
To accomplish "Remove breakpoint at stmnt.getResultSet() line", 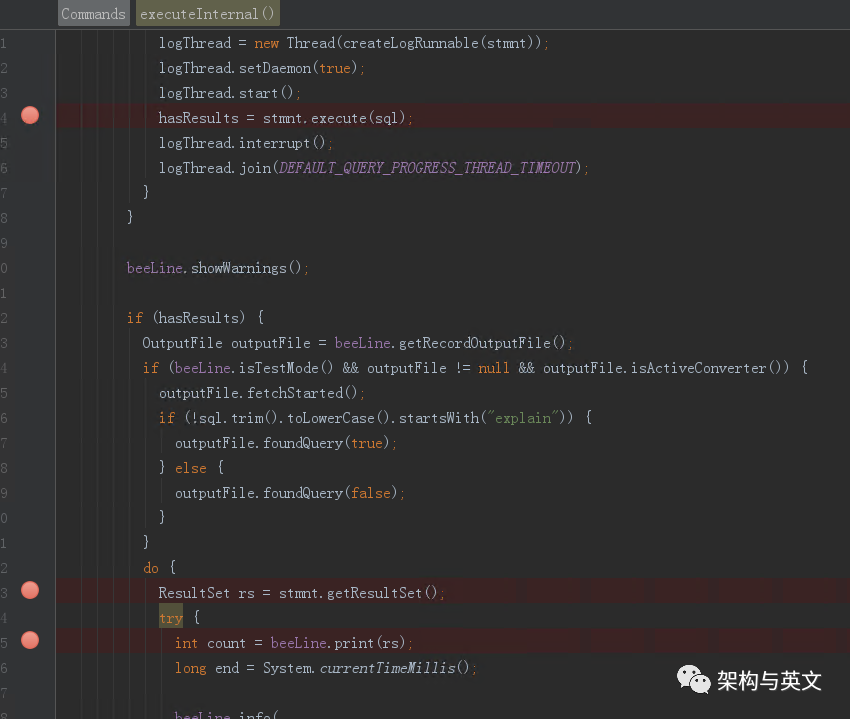I will [30, 590].
